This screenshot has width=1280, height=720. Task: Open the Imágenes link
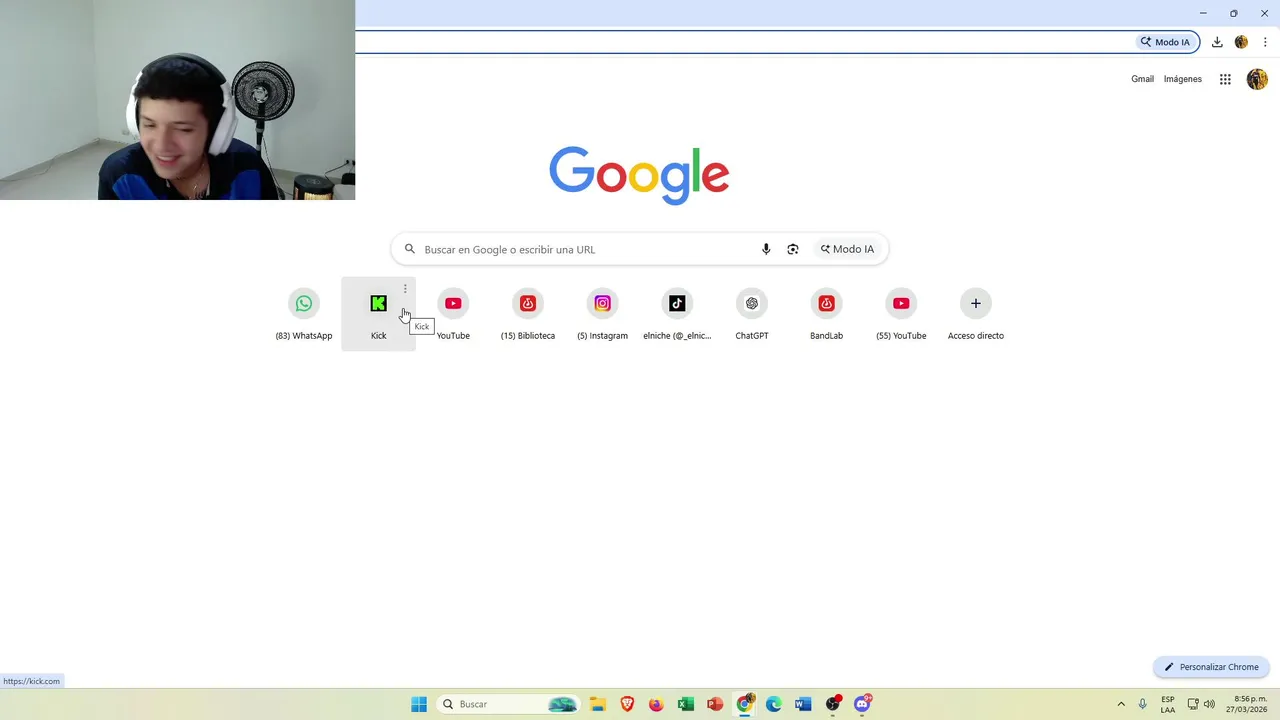[1183, 79]
